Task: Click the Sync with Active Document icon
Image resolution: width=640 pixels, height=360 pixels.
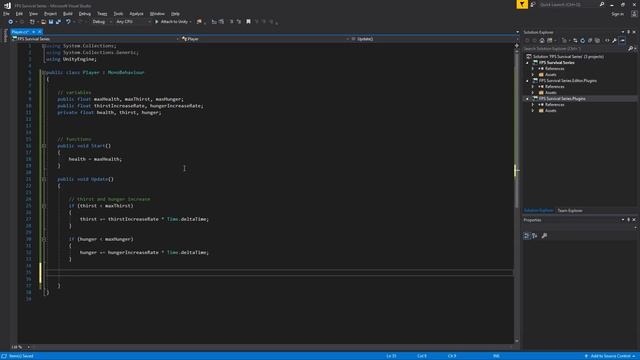Action: coord(575,40)
